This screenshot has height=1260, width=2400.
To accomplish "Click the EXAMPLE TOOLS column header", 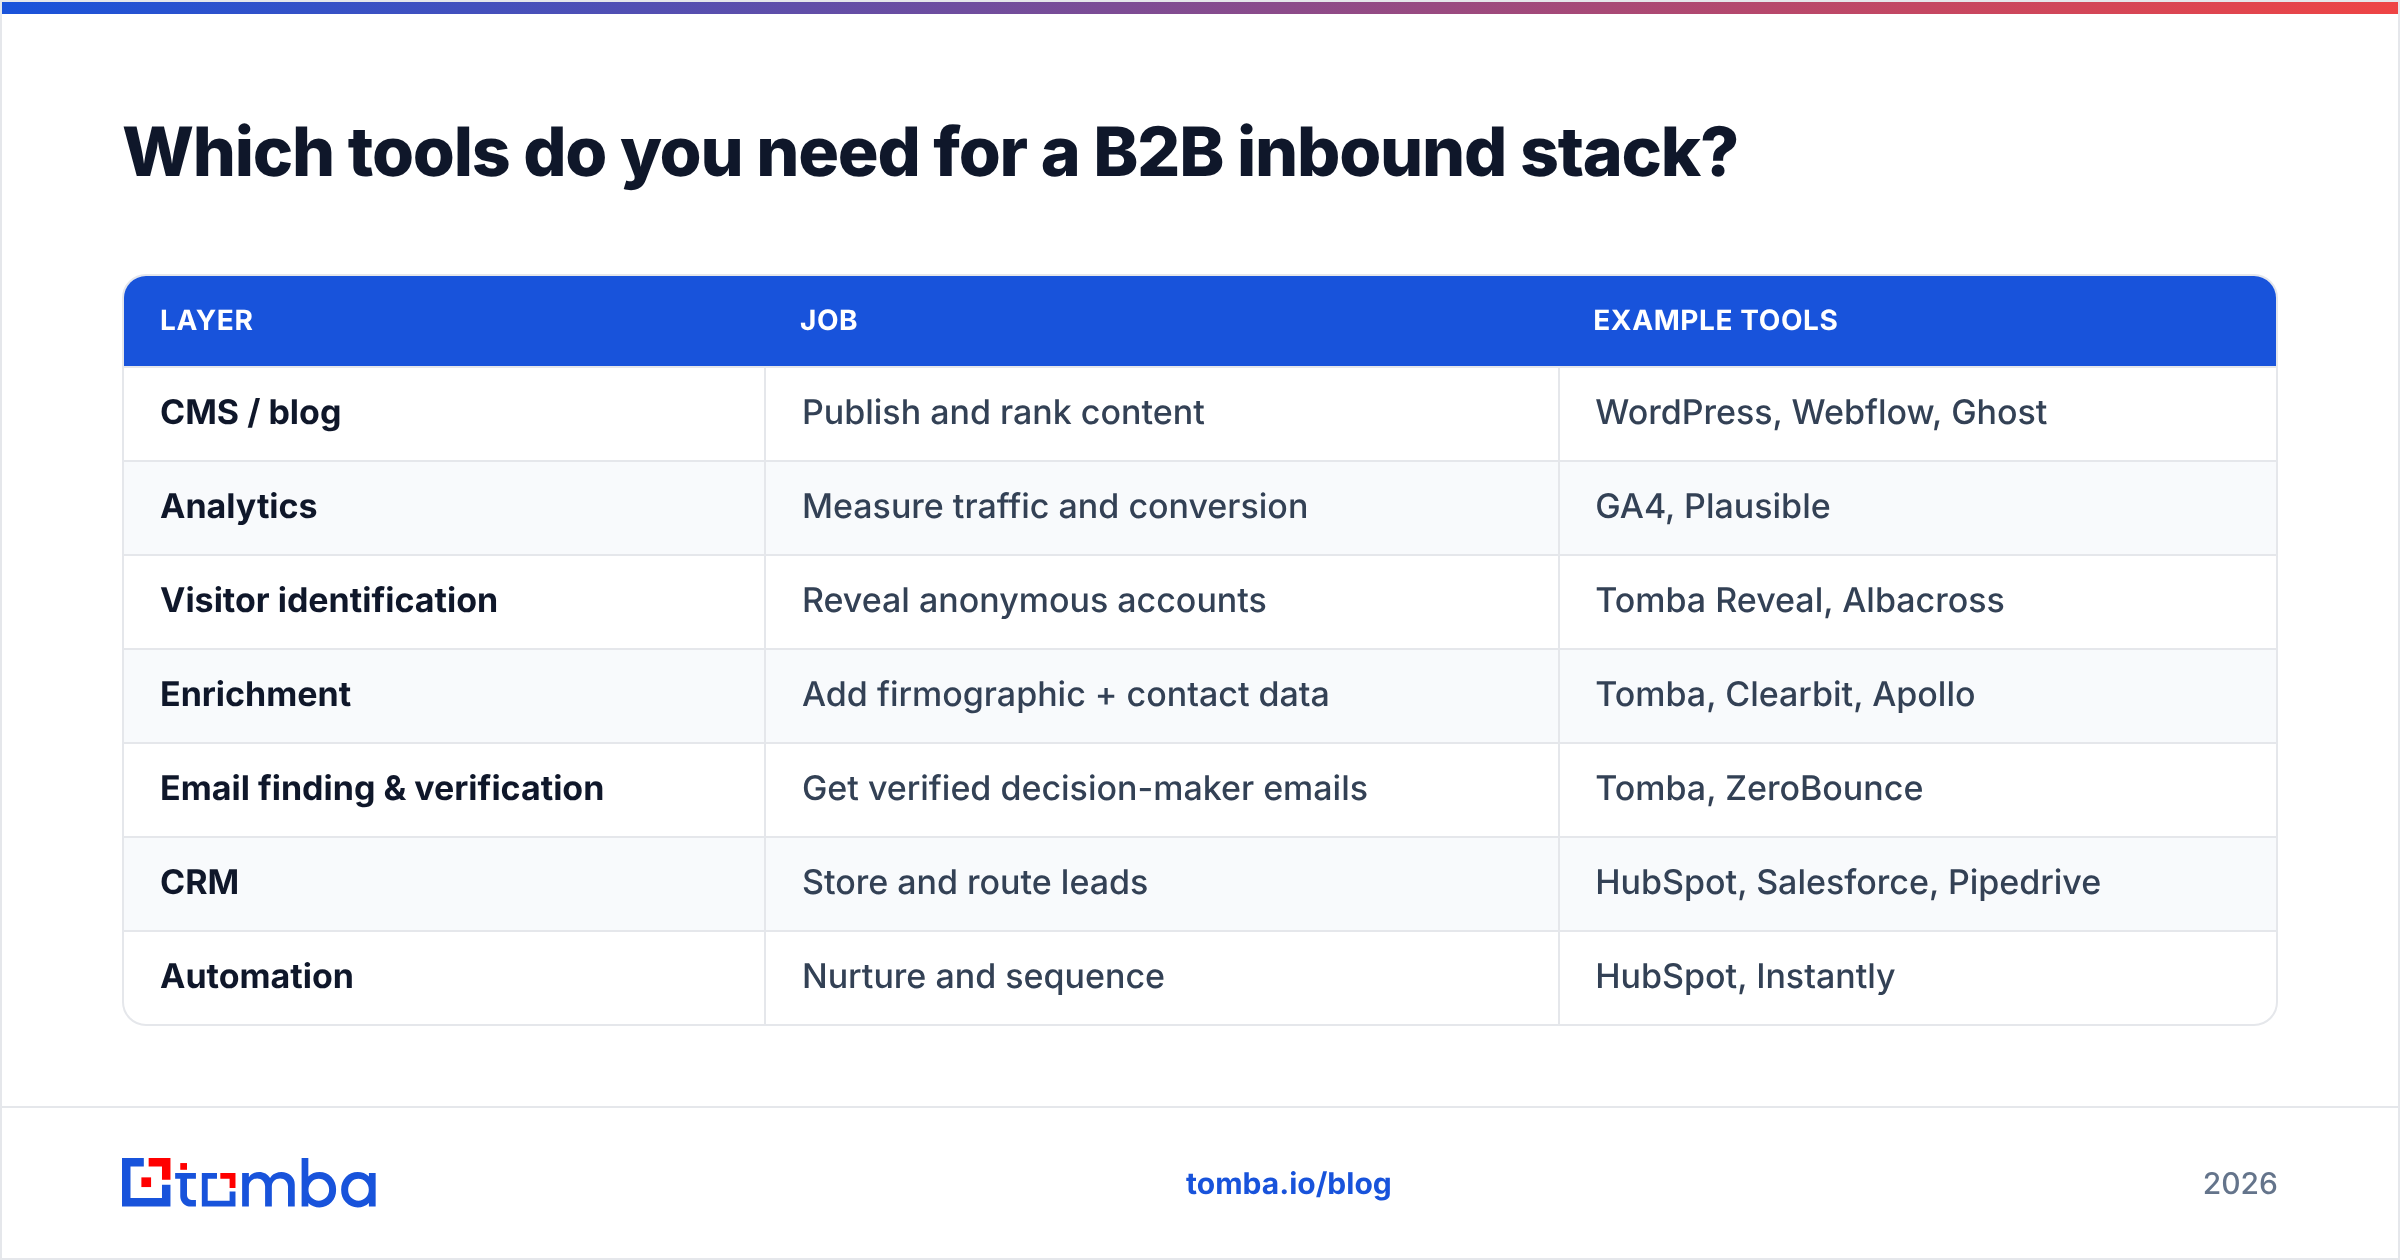I will tap(1715, 320).
